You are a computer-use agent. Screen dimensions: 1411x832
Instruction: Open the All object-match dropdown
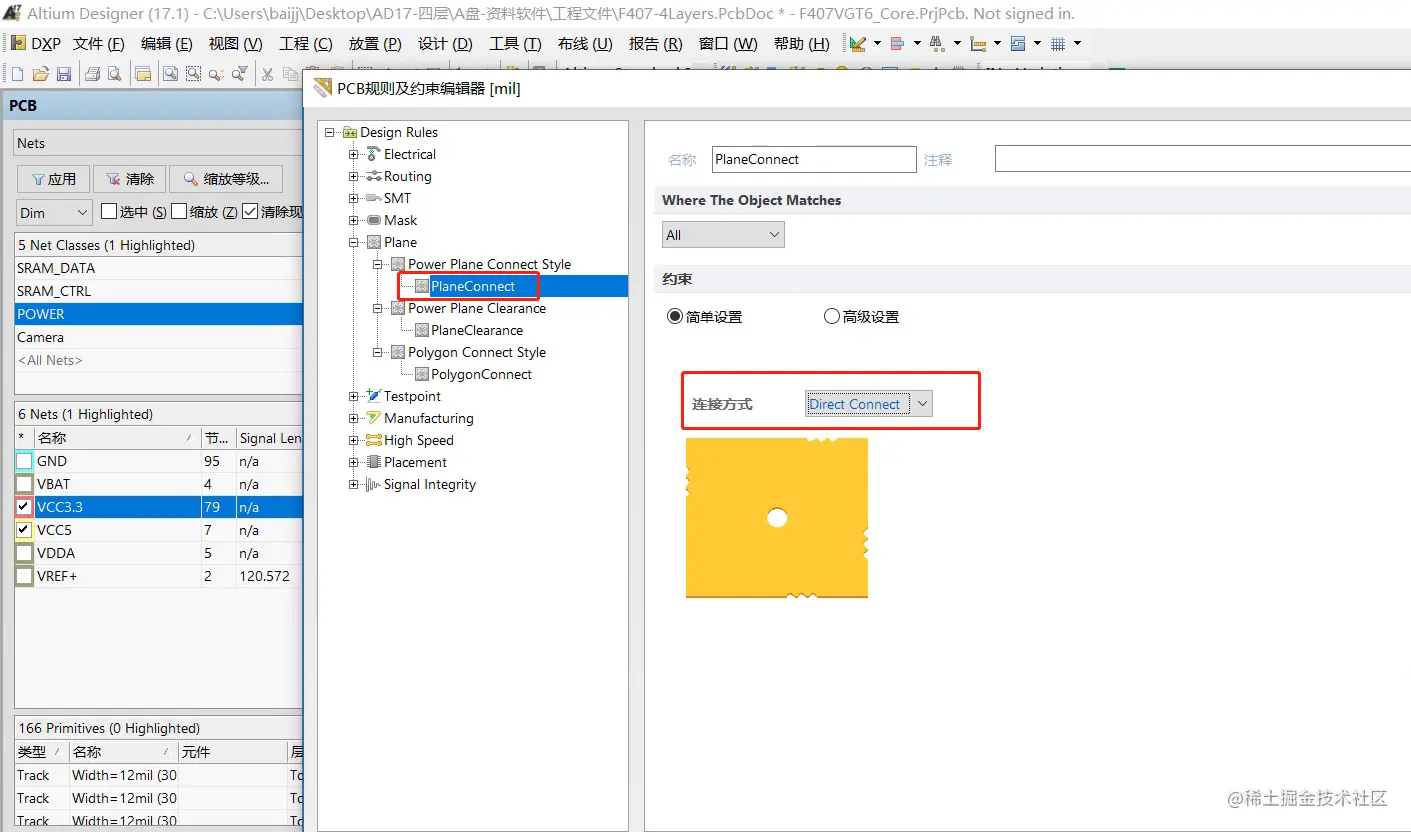(723, 235)
